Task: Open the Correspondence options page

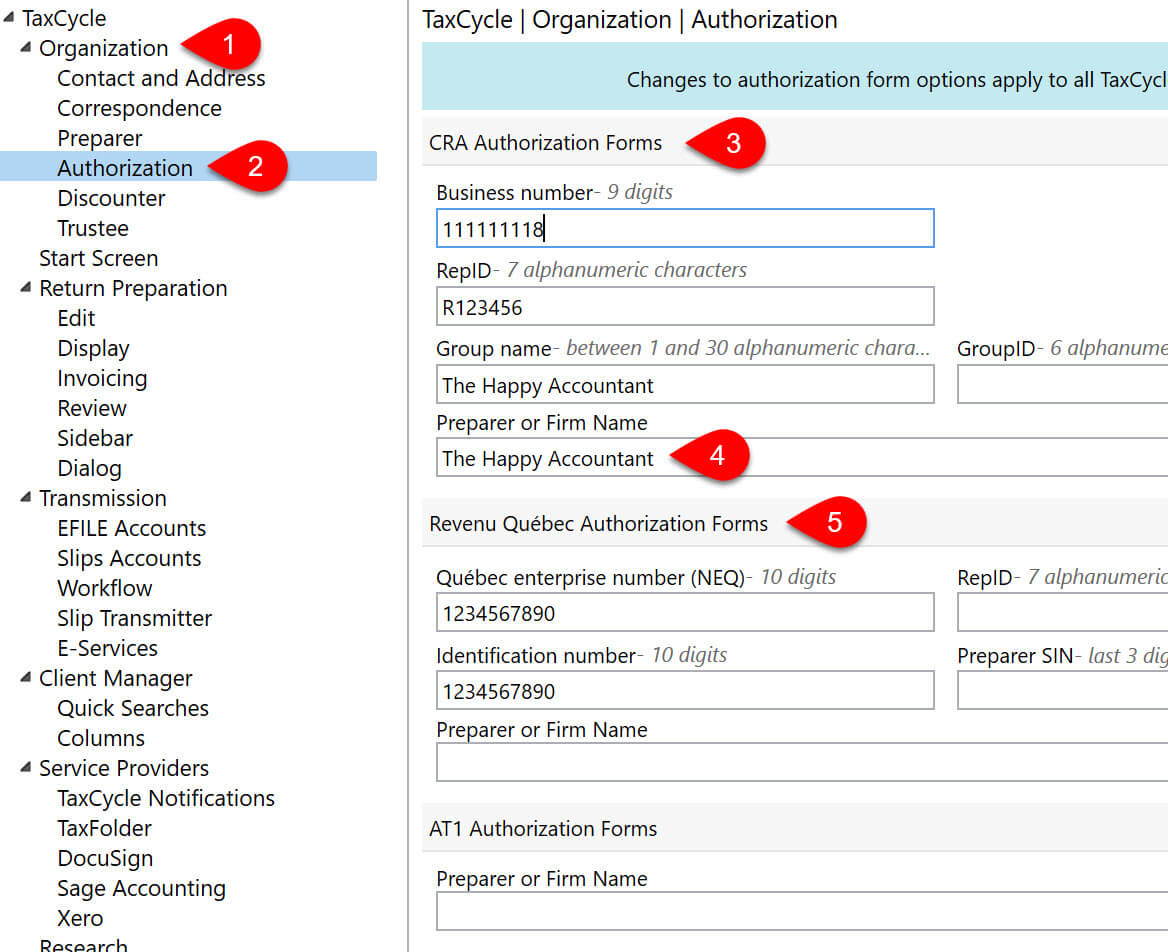Action: click(139, 108)
